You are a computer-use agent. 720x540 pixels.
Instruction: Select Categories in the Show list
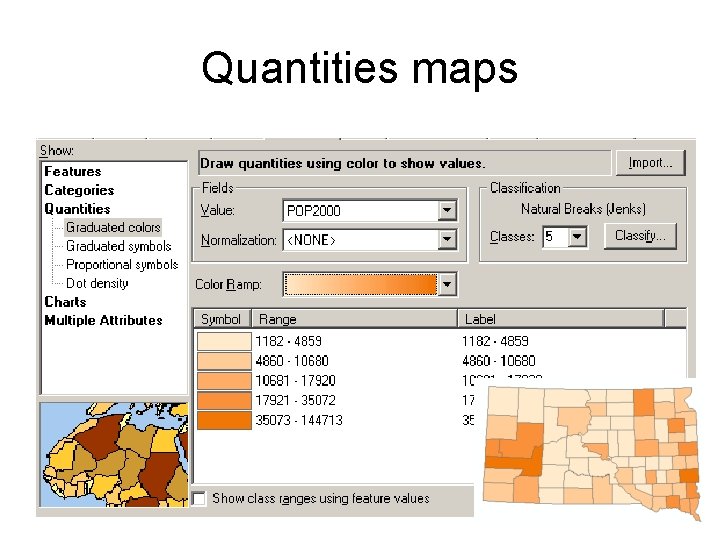79,190
